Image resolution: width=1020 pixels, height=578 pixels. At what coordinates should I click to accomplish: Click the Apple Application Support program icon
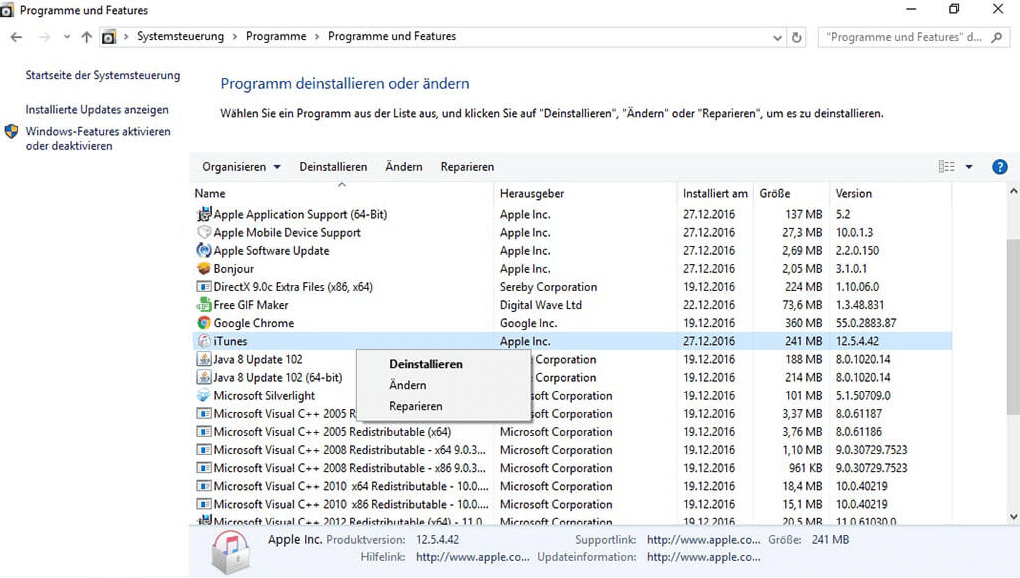pyautogui.click(x=204, y=214)
